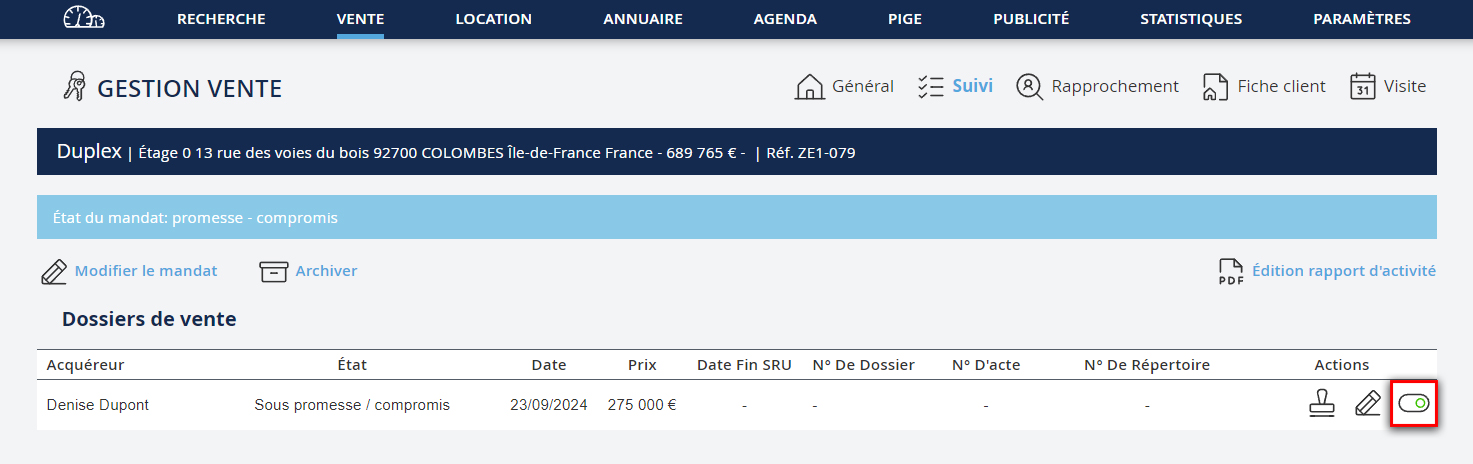Open the Fiche client page
The height and width of the screenshot is (464, 1473).
point(1264,87)
